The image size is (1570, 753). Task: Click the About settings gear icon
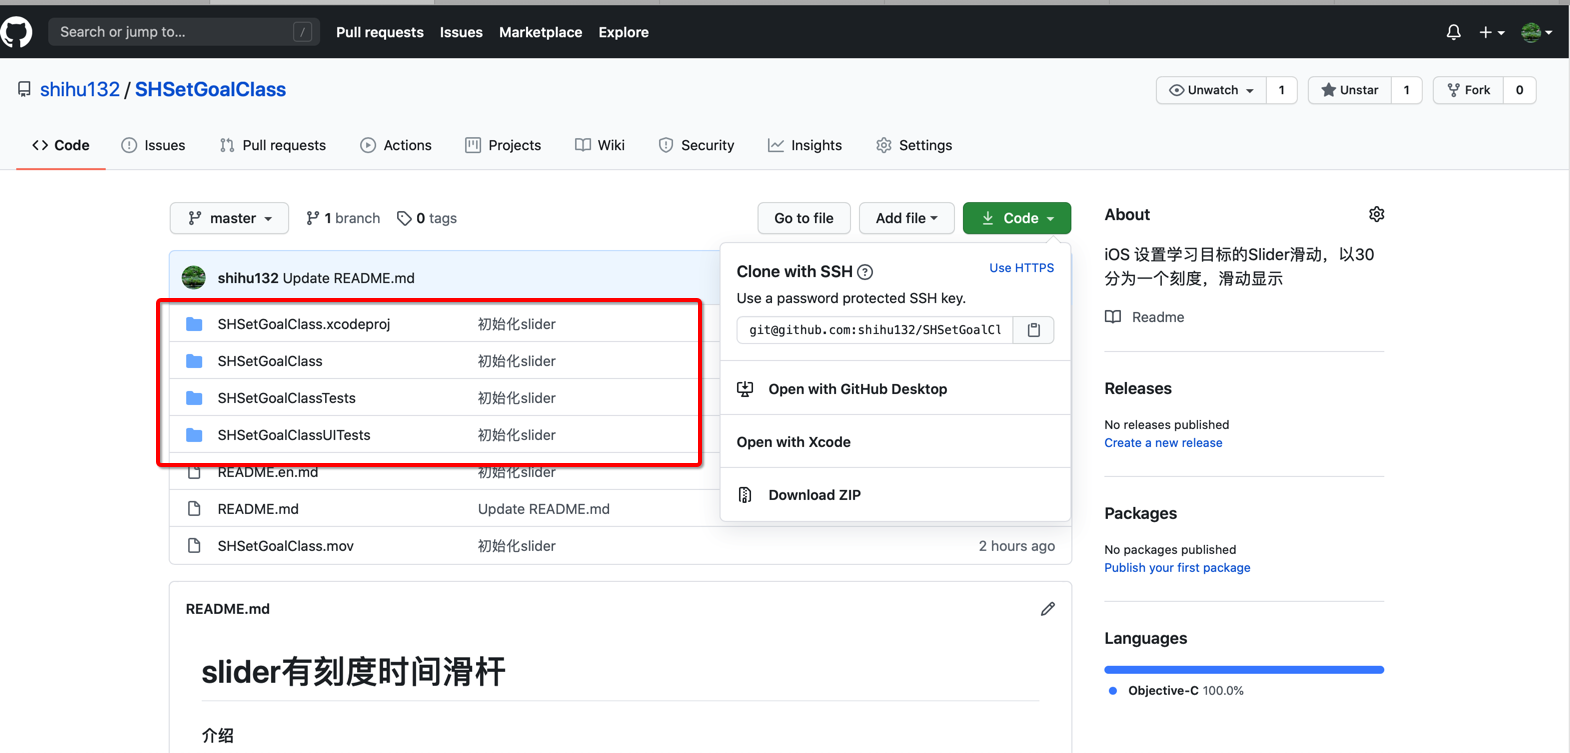point(1376,214)
